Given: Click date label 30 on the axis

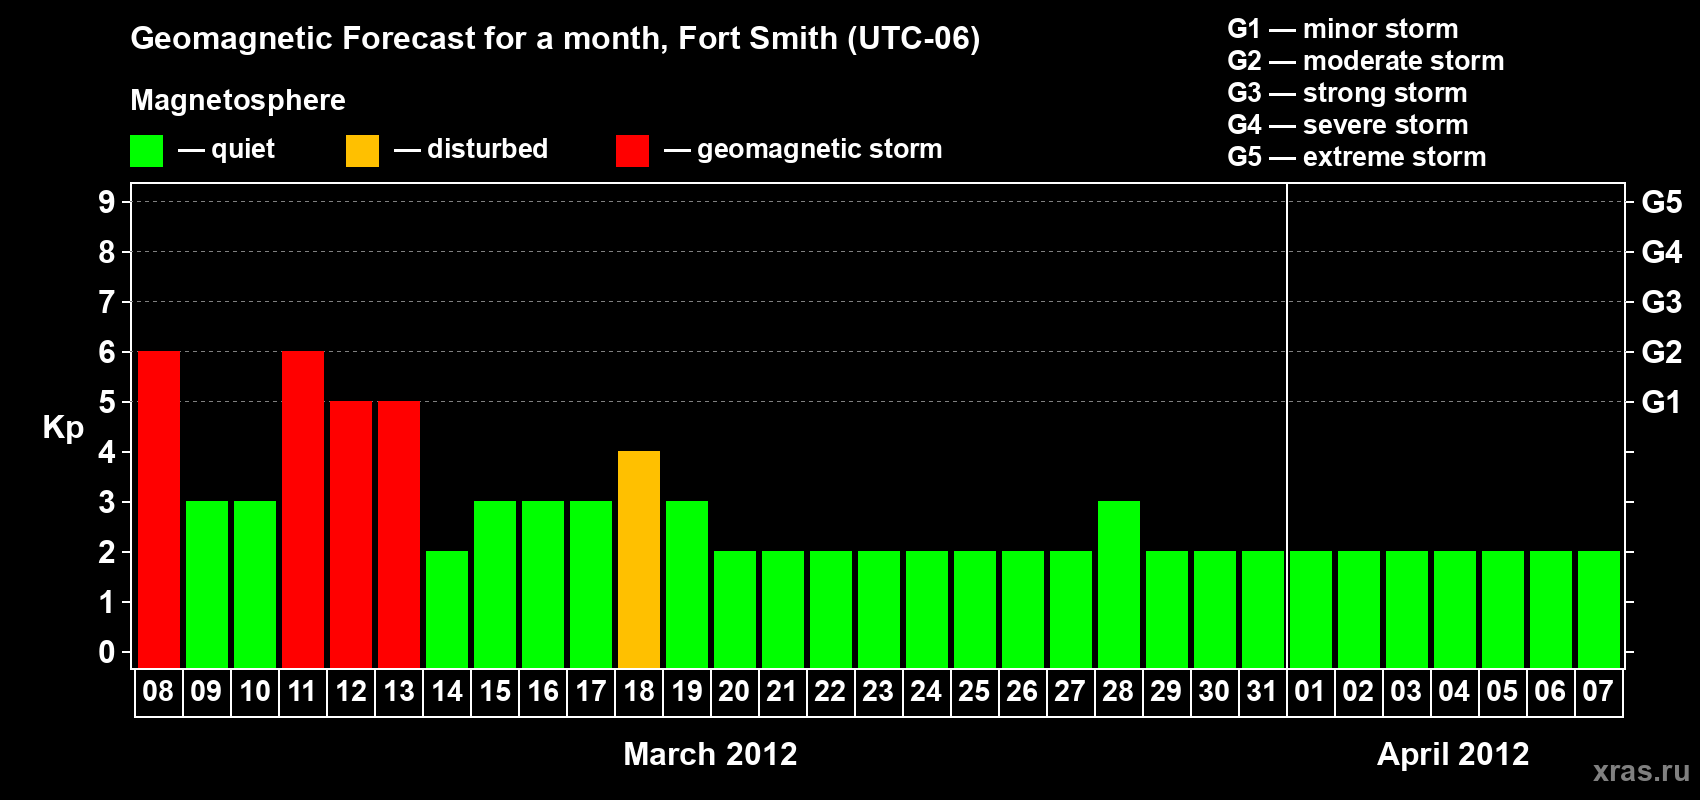Looking at the screenshot, I should pyautogui.click(x=1214, y=692).
